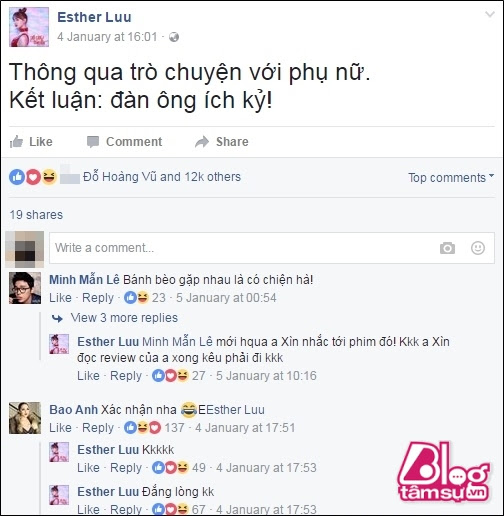
Task: Click in the Write a comment field
Action: click(x=272, y=248)
